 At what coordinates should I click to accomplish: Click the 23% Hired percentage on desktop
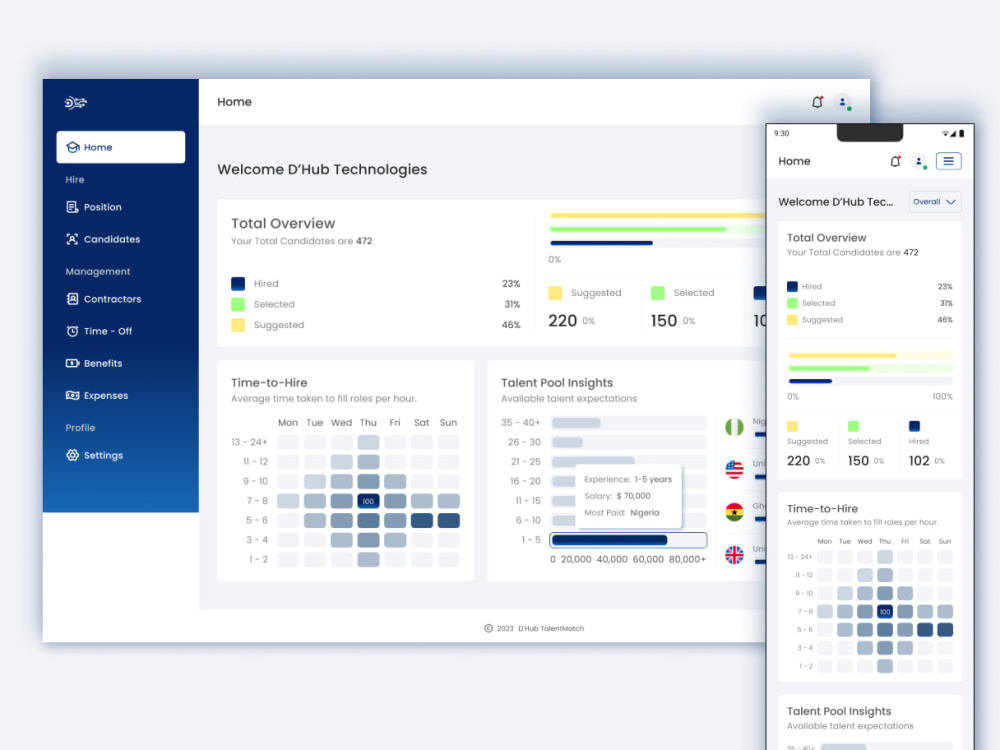pyautogui.click(x=511, y=284)
